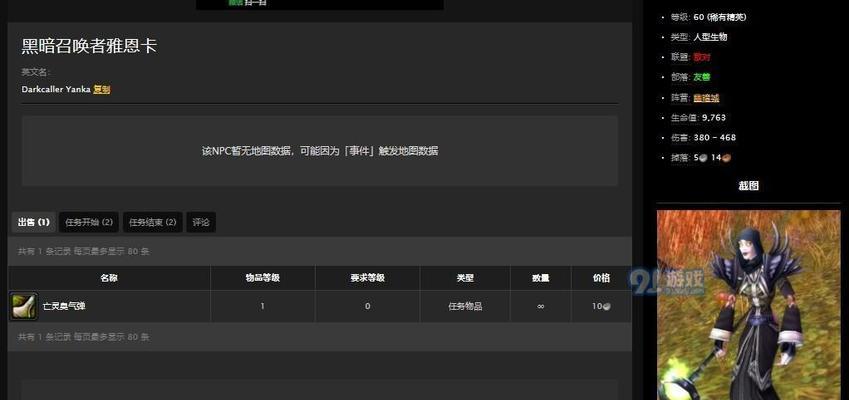Sort by the 物品等级 column header

pos(263,278)
